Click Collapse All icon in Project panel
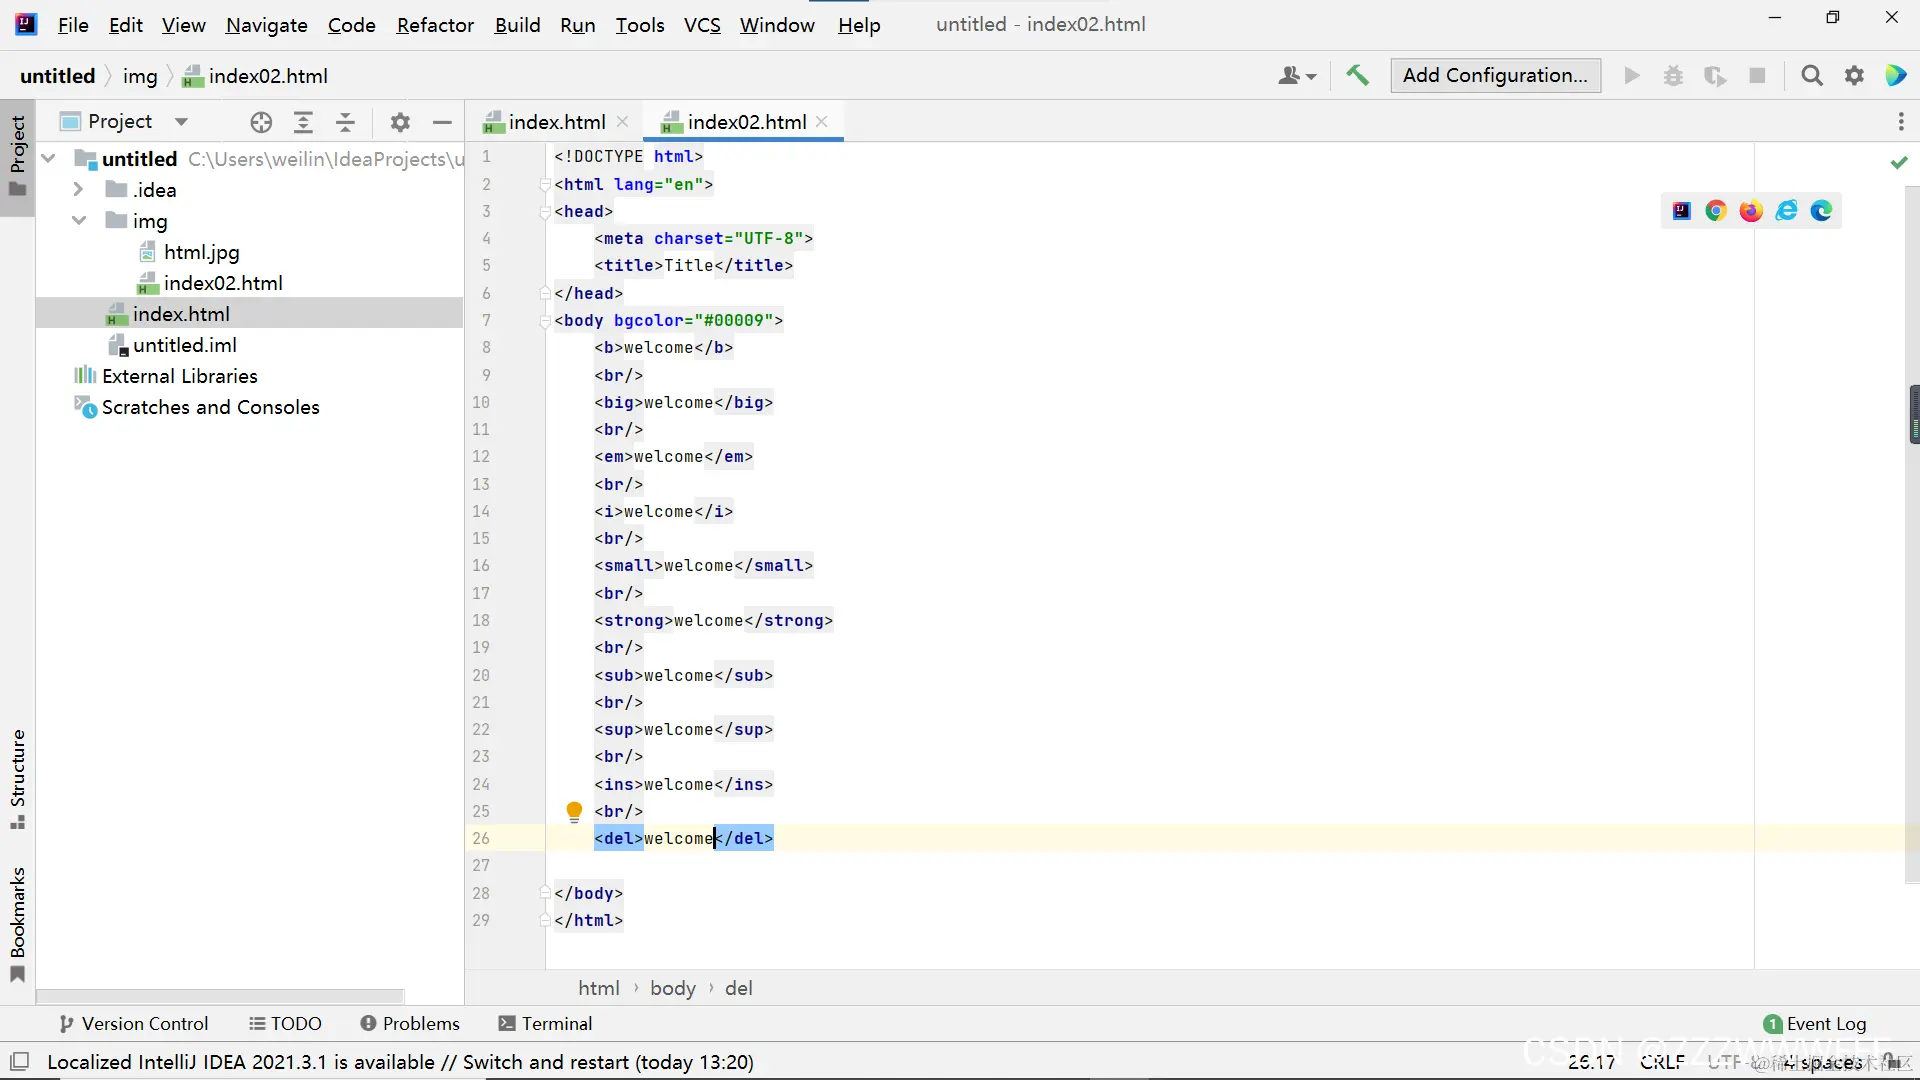This screenshot has width=1920, height=1080. (345, 122)
